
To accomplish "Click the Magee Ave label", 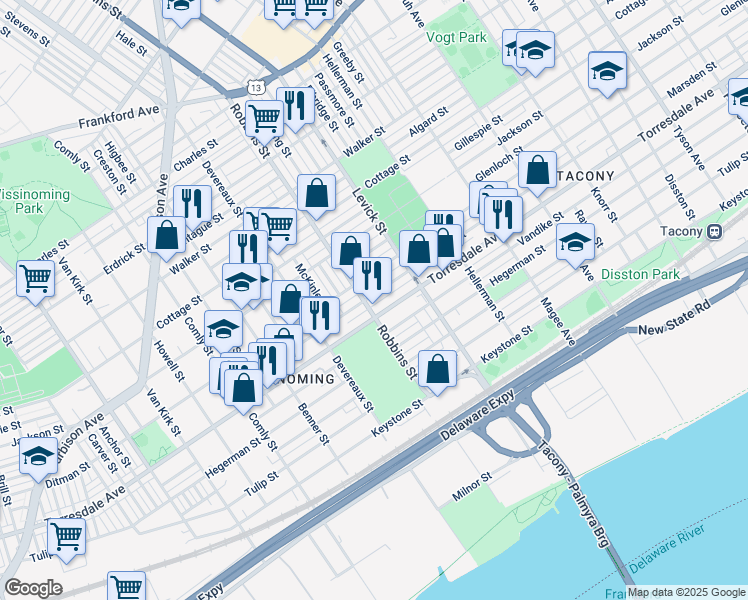I will (558, 321).
